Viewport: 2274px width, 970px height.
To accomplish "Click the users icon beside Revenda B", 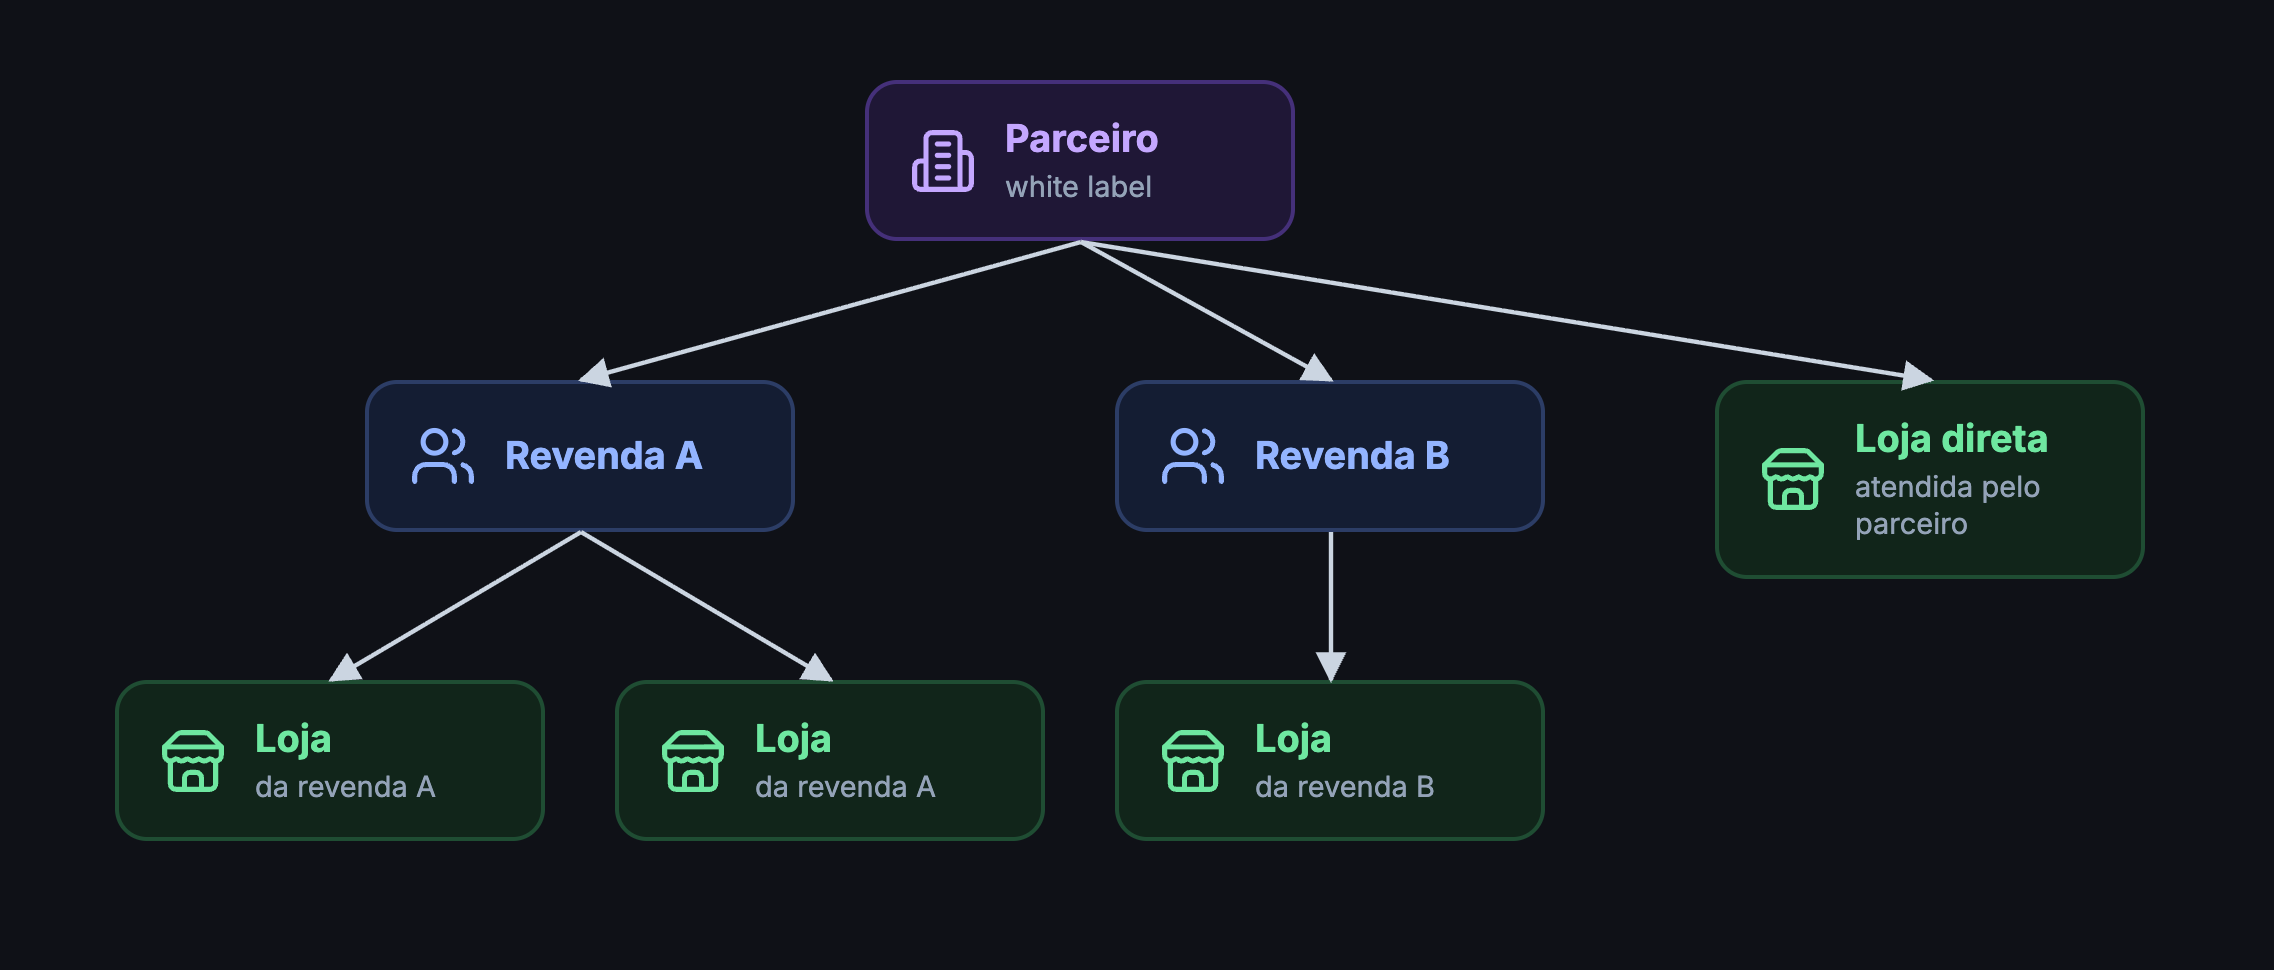I will pos(1192,456).
